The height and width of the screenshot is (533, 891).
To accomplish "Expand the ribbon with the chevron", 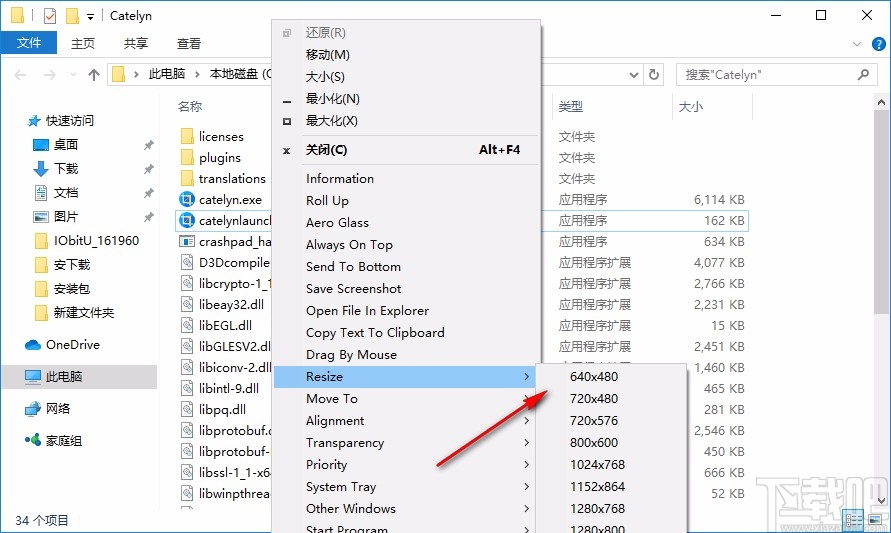I will point(857,44).
